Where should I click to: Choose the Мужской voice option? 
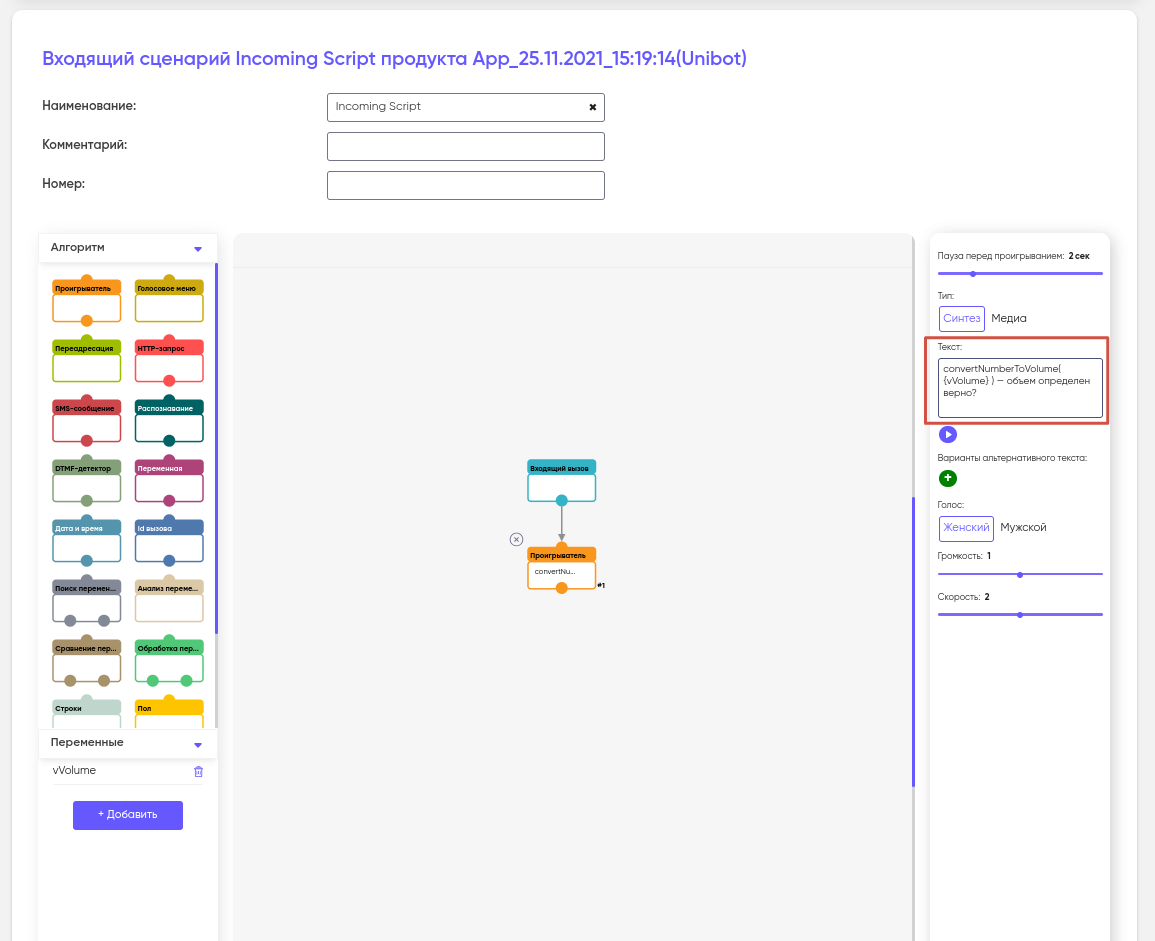tap(1023, 527)
